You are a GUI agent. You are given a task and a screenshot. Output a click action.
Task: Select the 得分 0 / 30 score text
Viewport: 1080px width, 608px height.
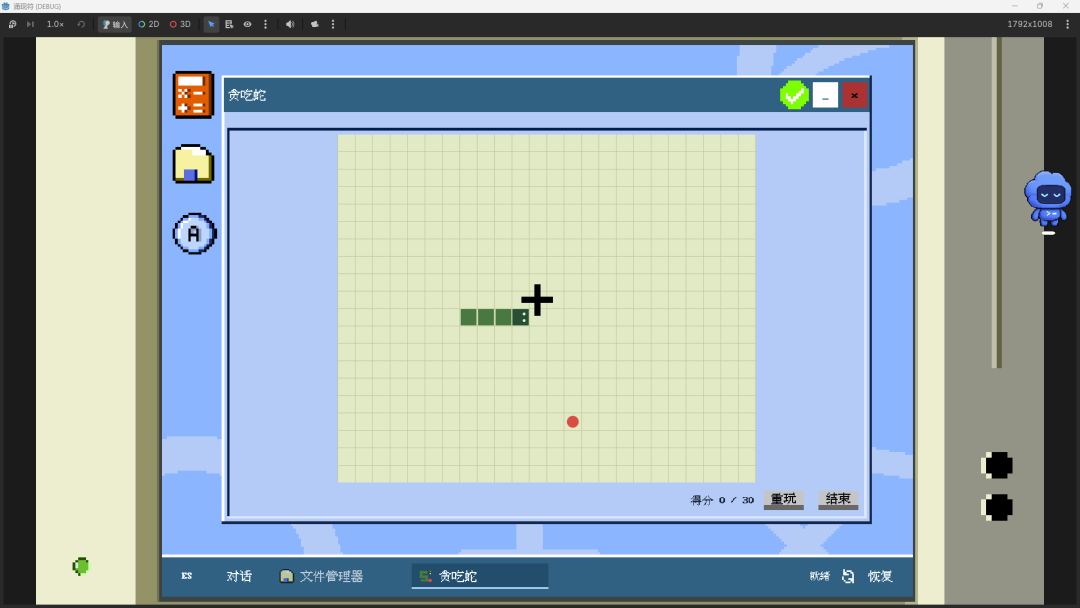pyautogui.click(x=722, y=500)
